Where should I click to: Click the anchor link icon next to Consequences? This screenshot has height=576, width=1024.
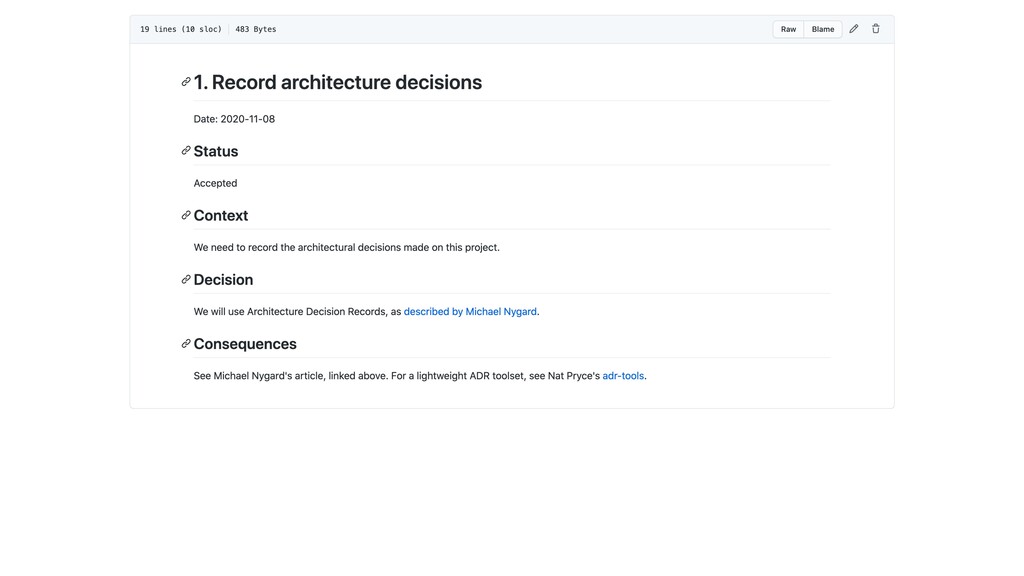[x=186, y=343]
